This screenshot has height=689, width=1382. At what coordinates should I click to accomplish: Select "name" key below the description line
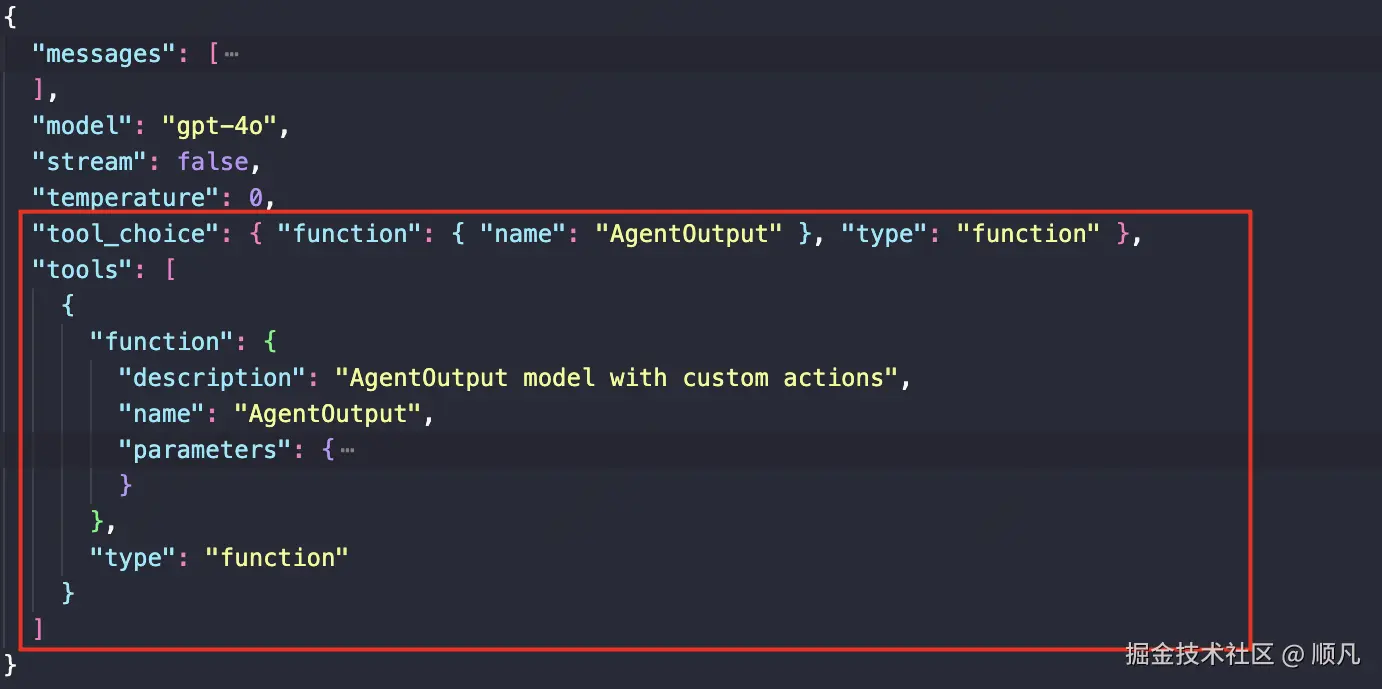pos(162,414)
